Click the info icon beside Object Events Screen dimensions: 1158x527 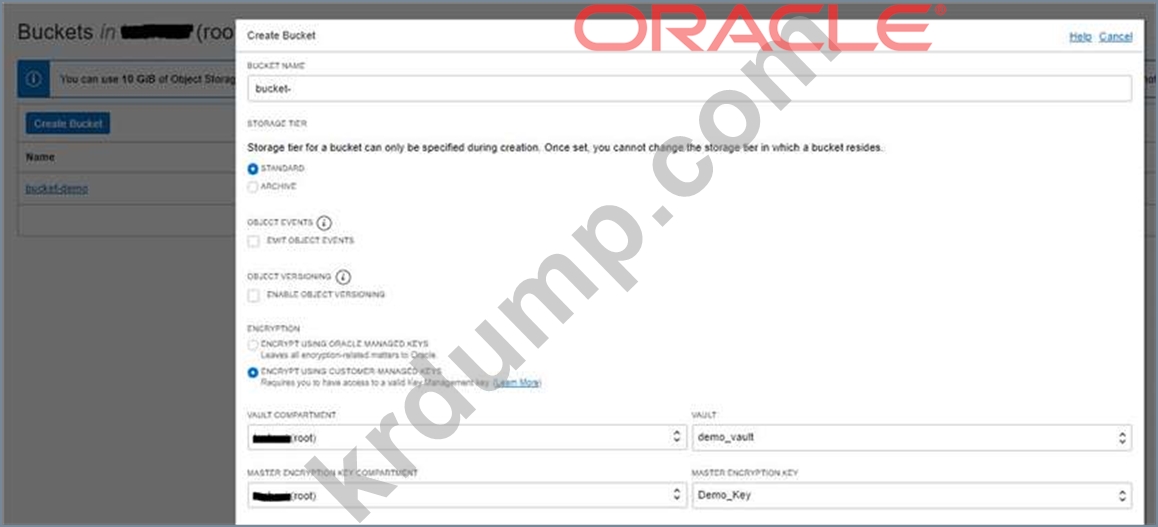tap(324, 222)
